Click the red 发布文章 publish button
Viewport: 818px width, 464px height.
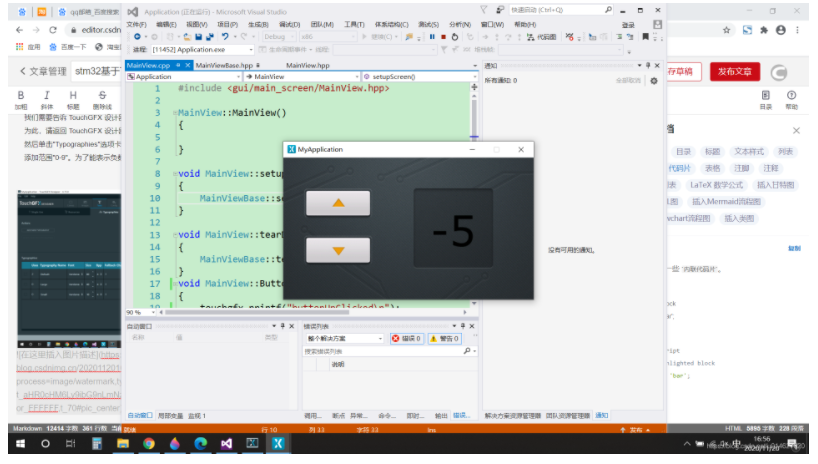[735, 72]
